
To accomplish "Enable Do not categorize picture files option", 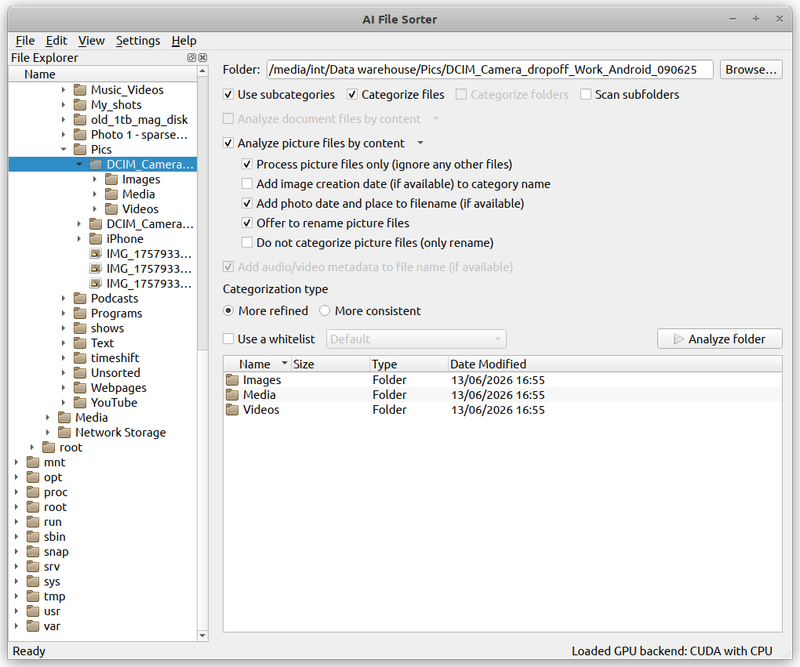I will click(247, 242).
